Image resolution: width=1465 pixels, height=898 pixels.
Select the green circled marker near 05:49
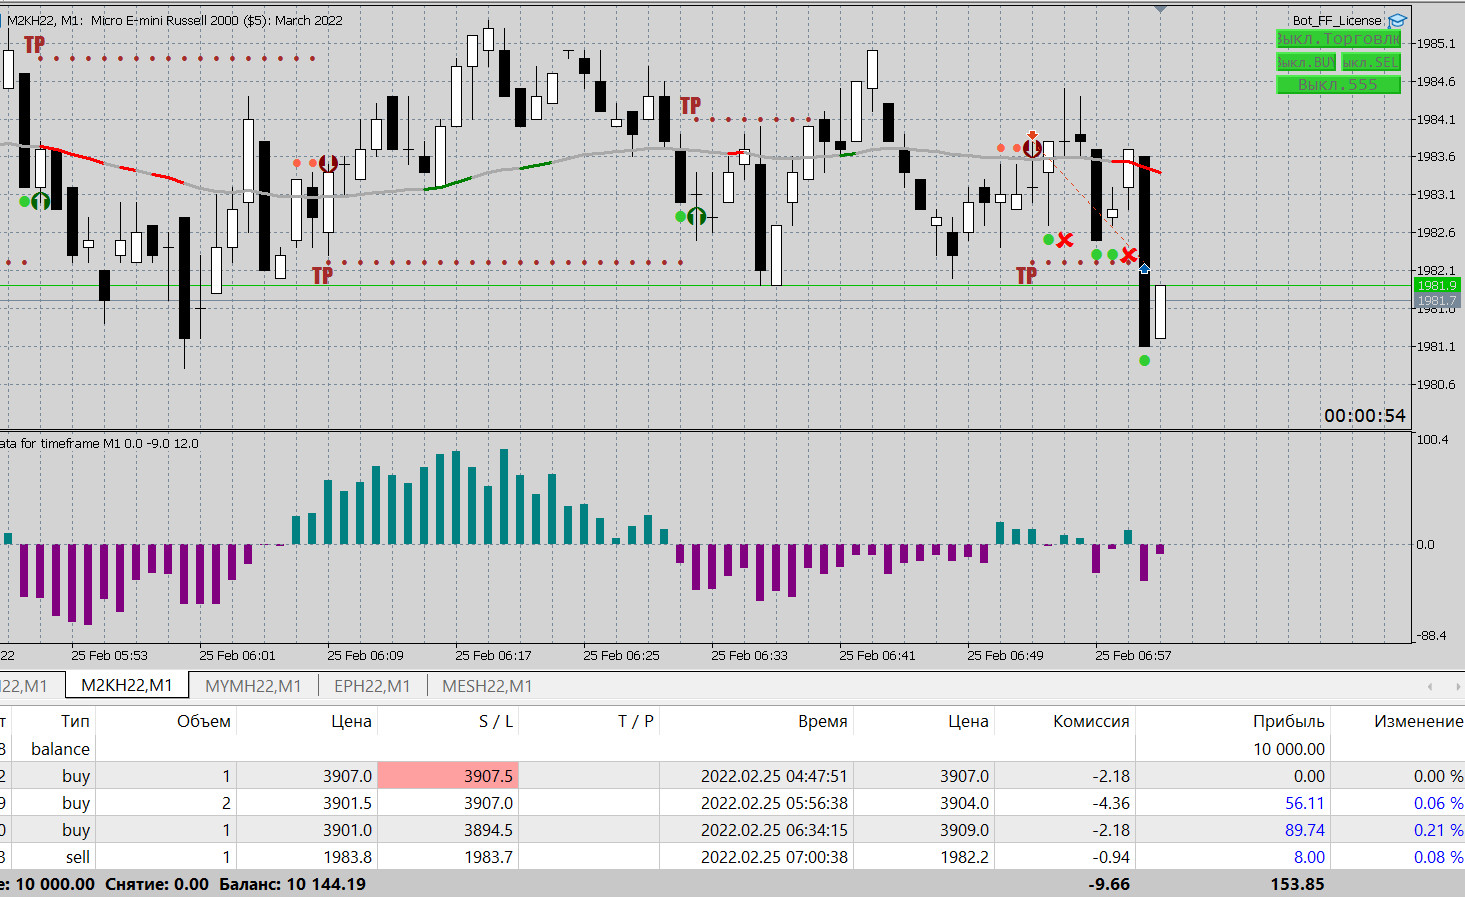tap(40, 201)
